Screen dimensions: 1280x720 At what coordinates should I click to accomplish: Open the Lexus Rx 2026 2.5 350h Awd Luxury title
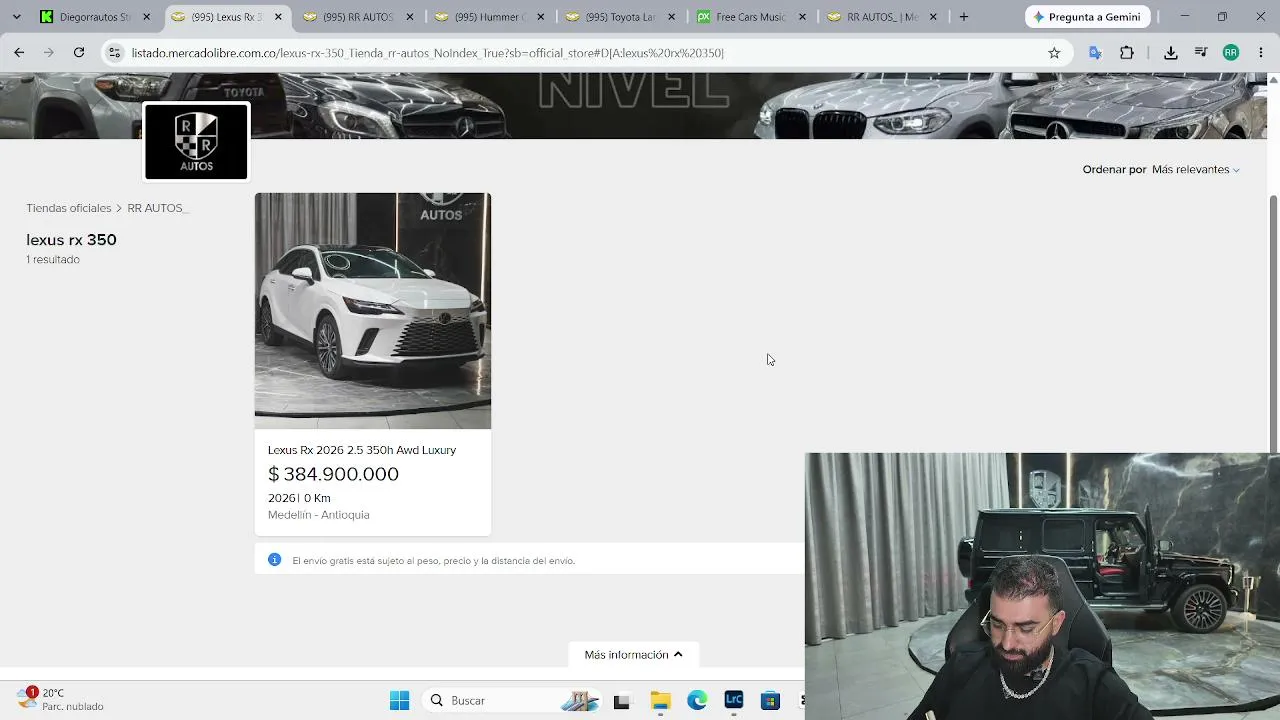click(x=362, y=450)
